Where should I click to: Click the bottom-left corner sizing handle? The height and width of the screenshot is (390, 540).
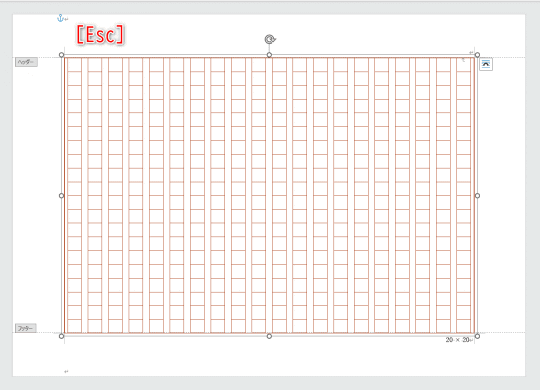tap(61, 336)
